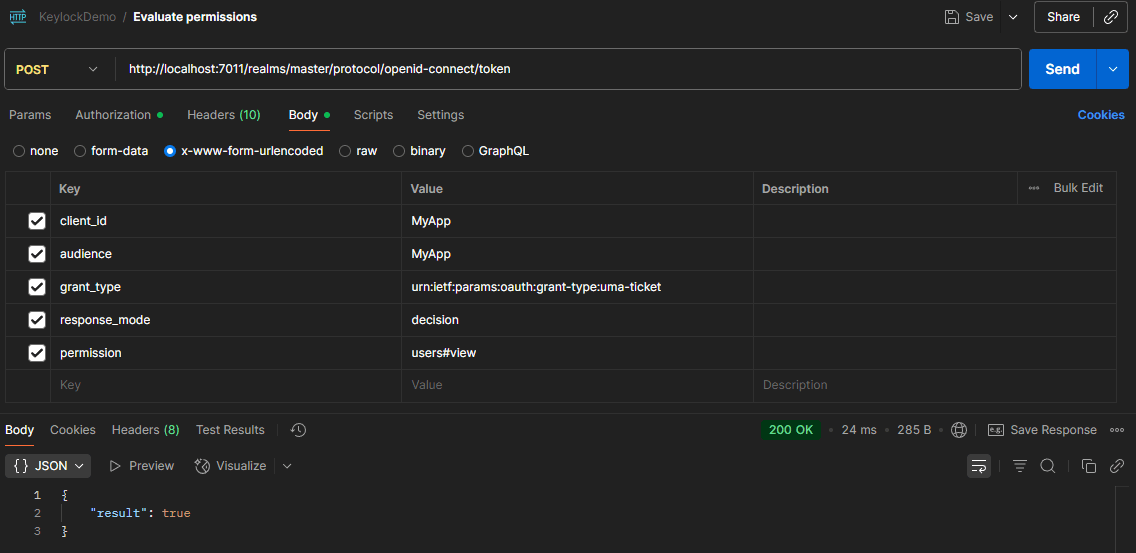Open response more options ellipsis

click(x=1117, y=430)
